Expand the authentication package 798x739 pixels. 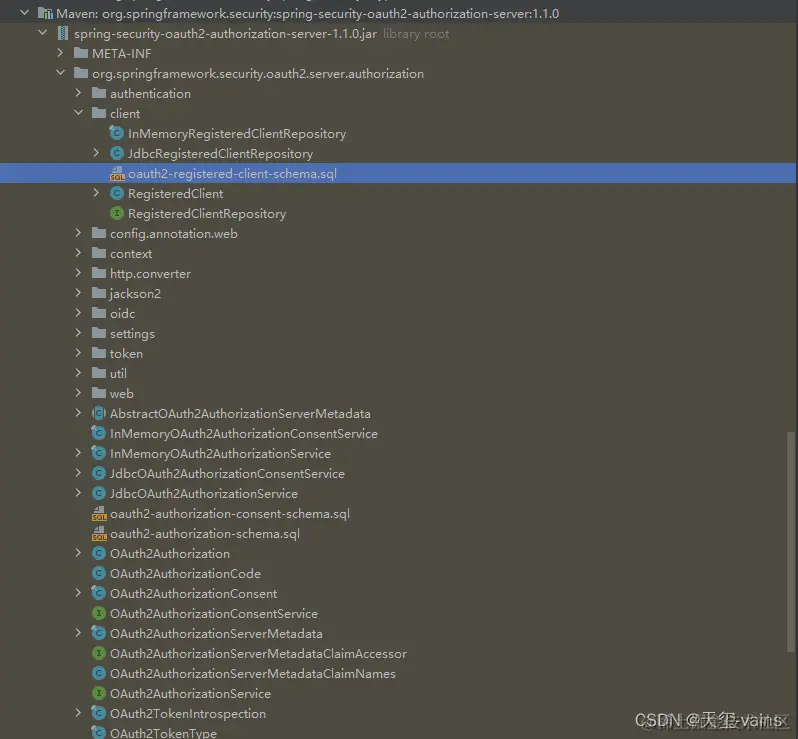78,93
